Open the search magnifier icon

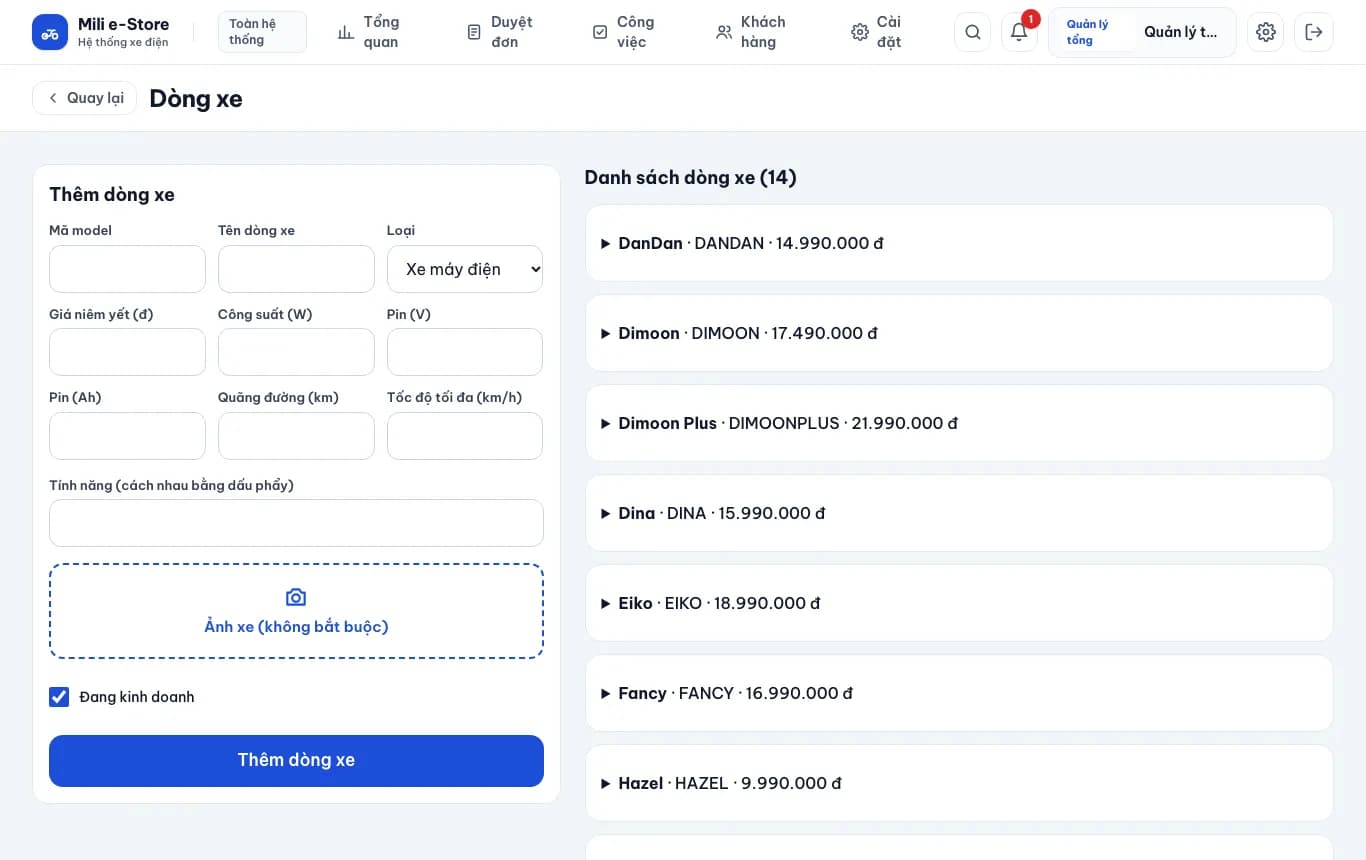click(973, 32)
